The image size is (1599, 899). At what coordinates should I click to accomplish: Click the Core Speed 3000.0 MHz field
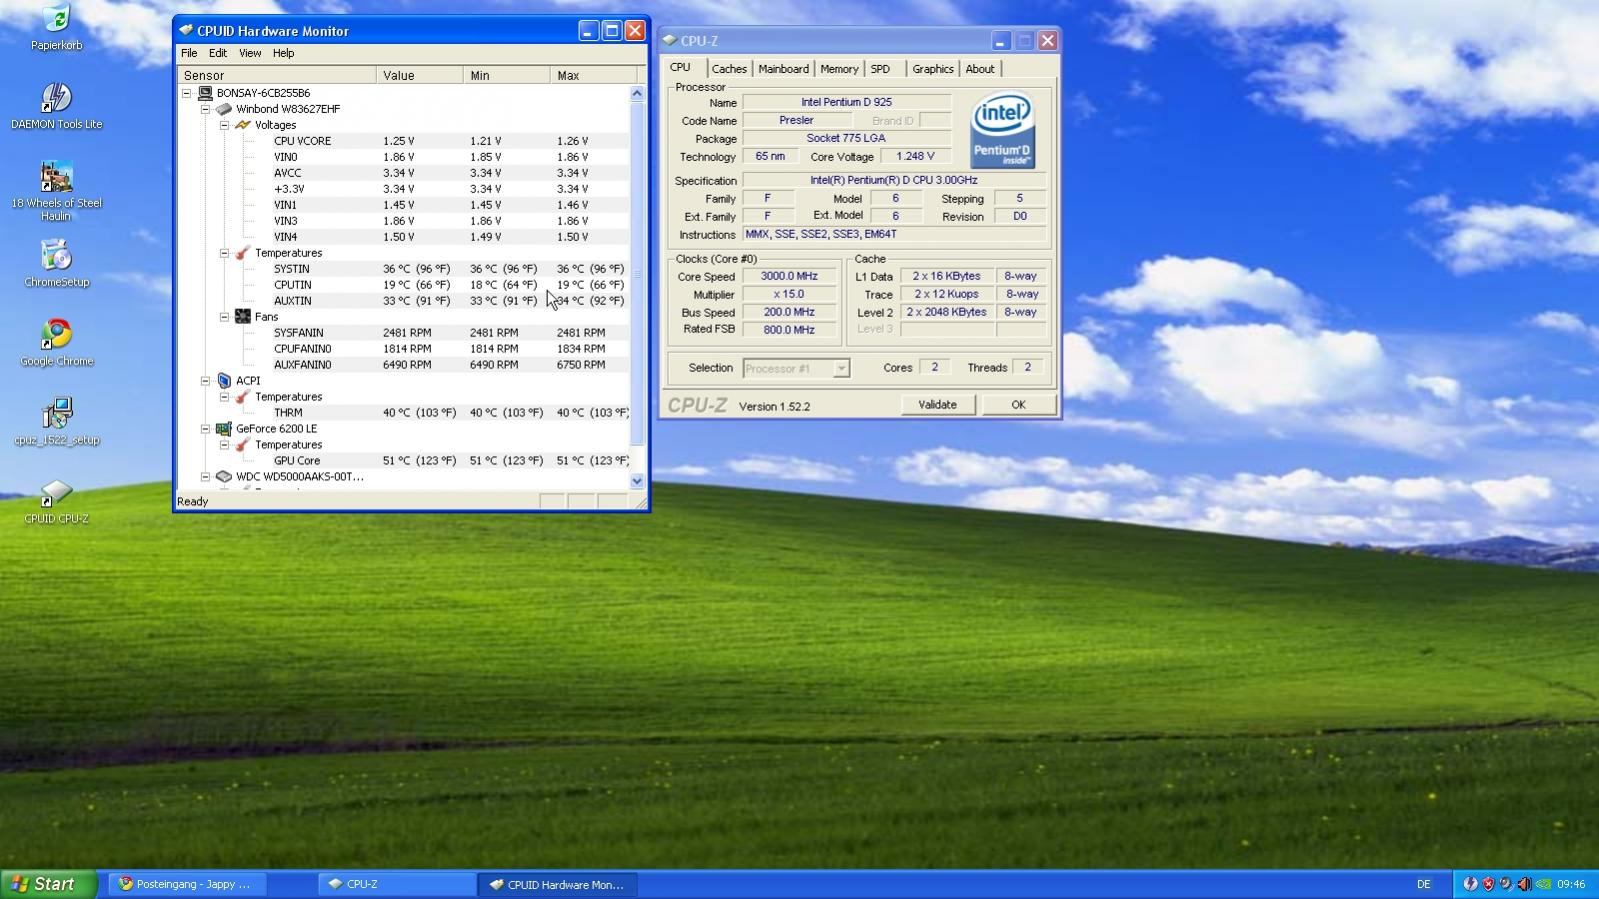[789, 277]
